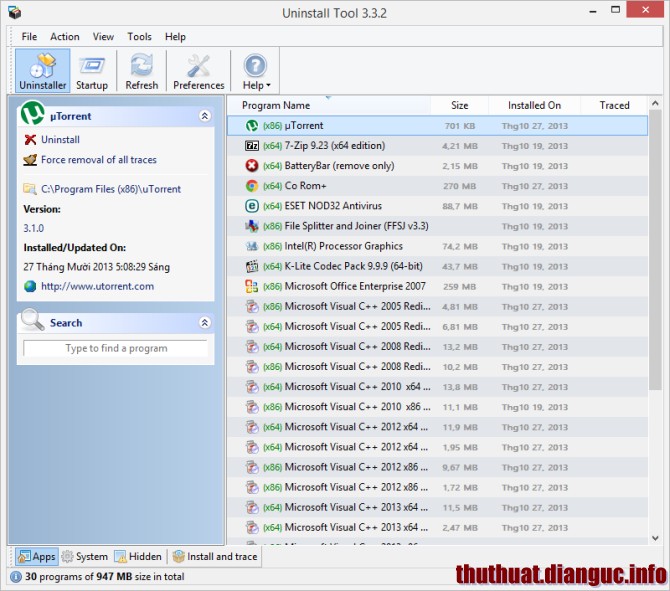The width and height of the screenshot is (670, 591).
Task: Switch to the System tab
Action: point(85,556)
